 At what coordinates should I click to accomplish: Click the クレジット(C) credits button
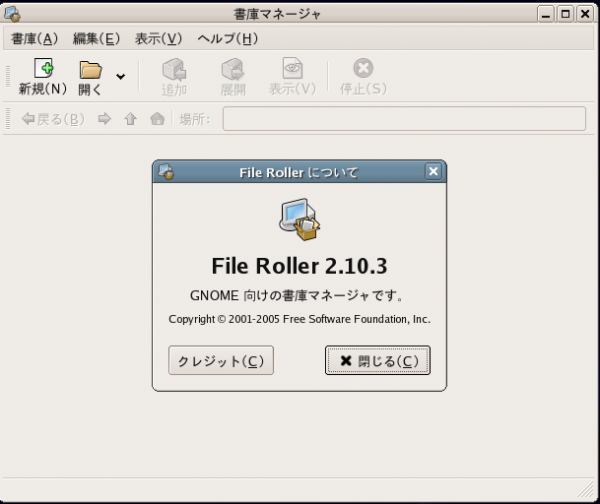[221, 360]
